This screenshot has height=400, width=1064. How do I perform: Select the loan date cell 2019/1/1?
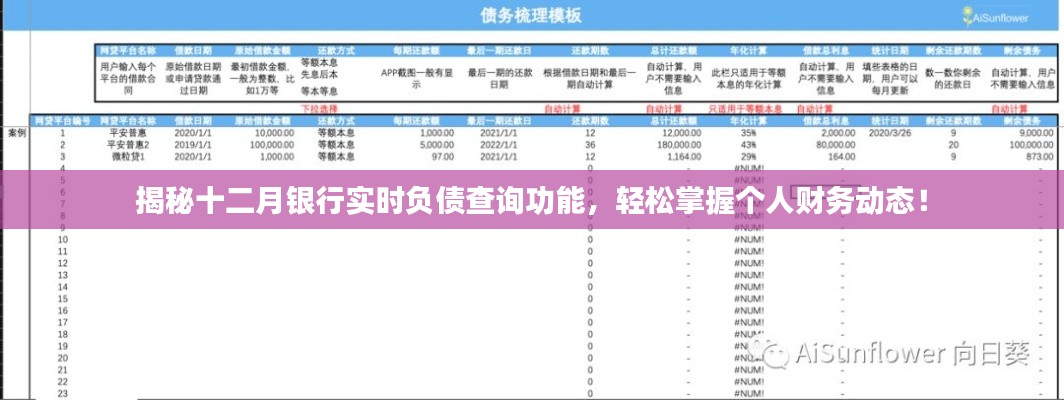tap(193, 145)
